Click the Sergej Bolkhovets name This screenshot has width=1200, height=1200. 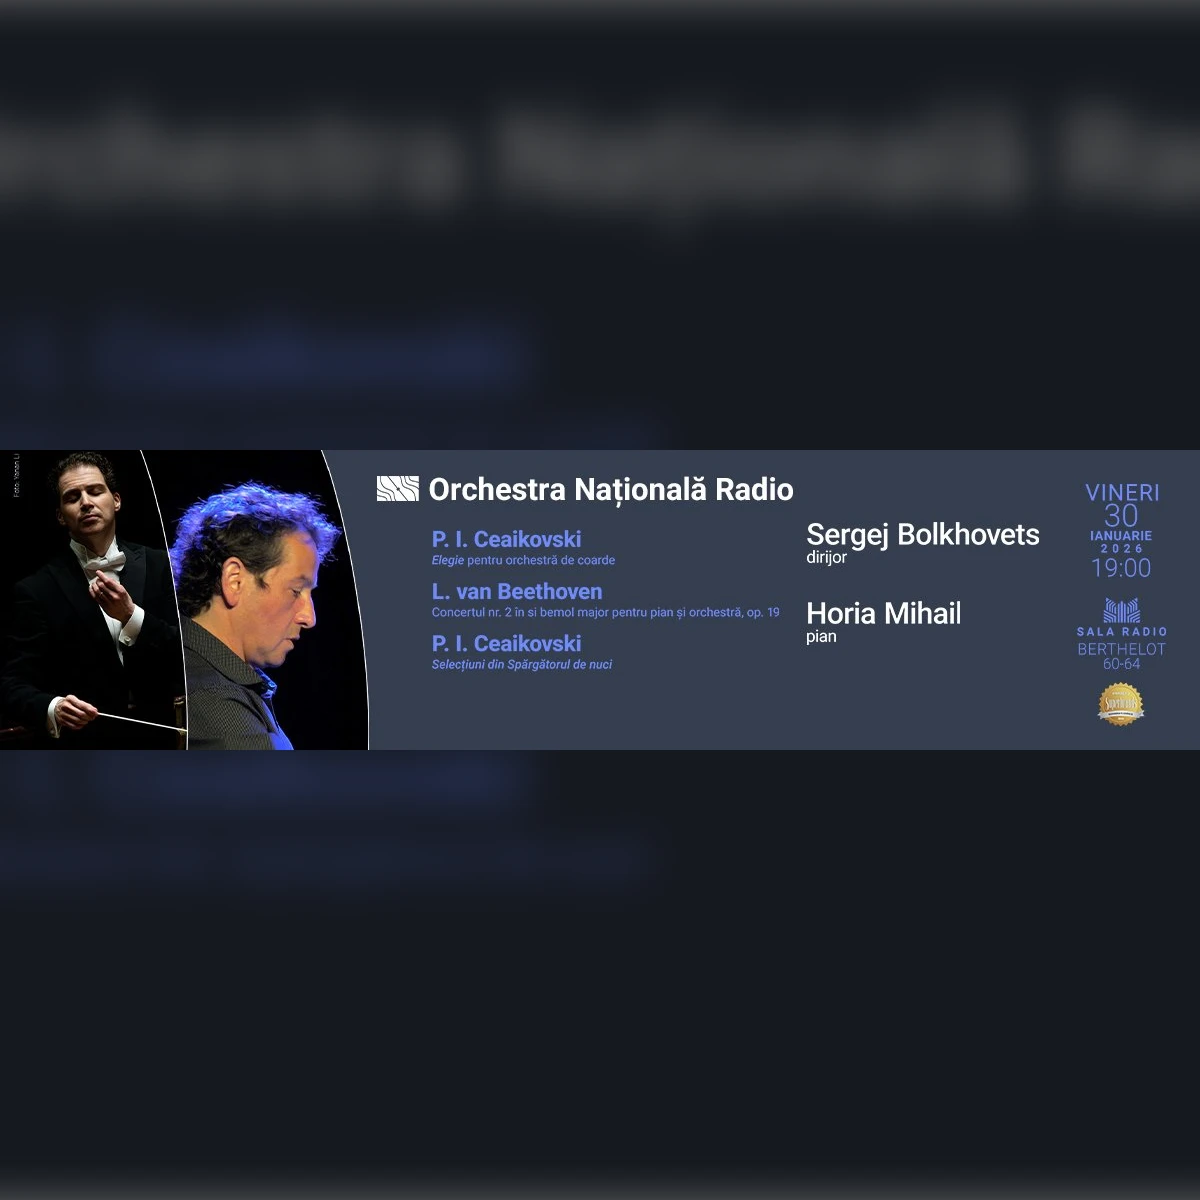pyautogui.click(x=923, y=534)
